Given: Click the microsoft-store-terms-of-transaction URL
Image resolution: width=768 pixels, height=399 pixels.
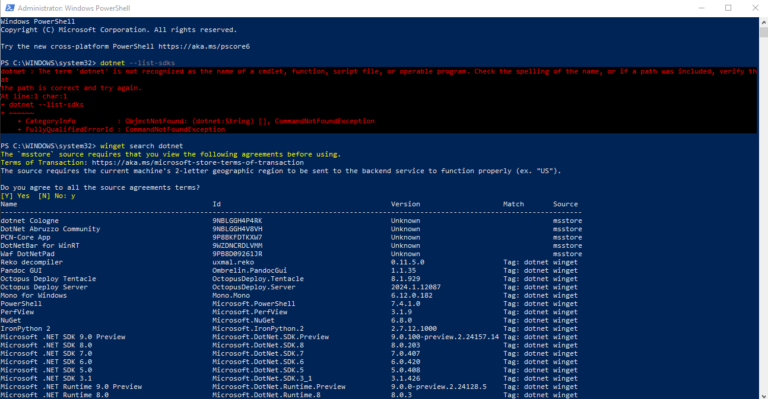Looking at the screenshot, I should coord(197,163).
